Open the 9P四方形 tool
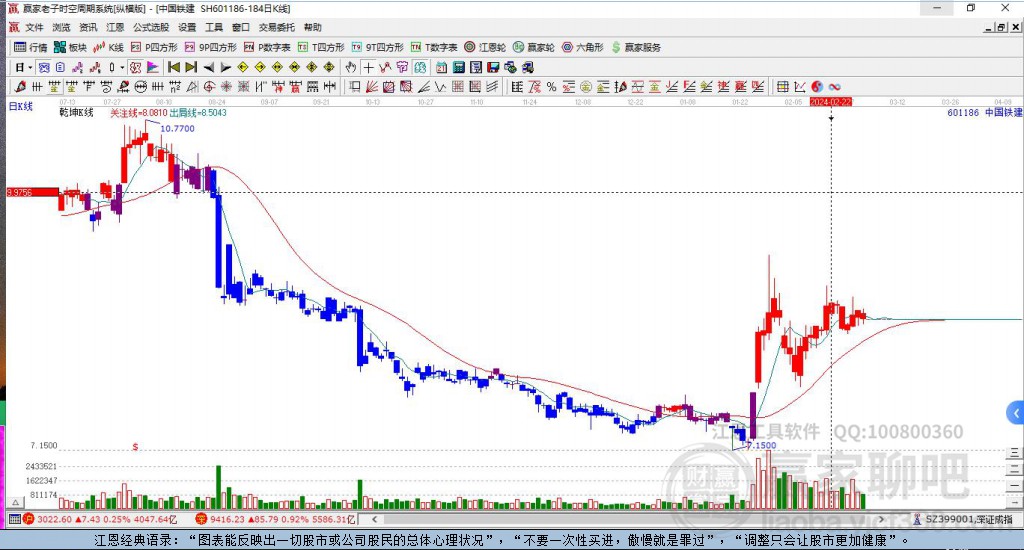This screenshot has width=1024, height=550. pos(210,47)
